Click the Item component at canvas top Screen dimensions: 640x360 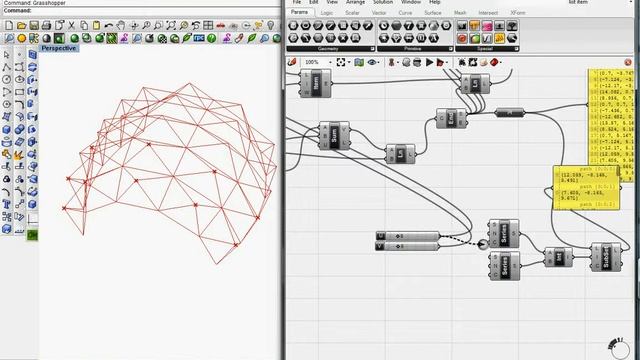pos(316,83)
